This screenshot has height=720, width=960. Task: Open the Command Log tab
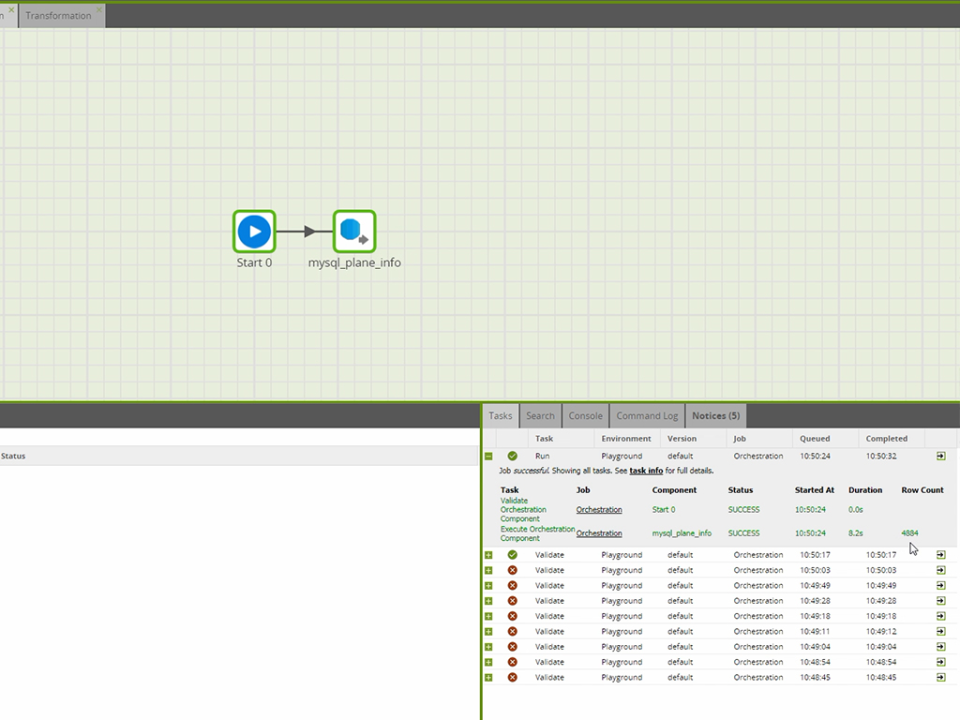[x=646, y=415]
